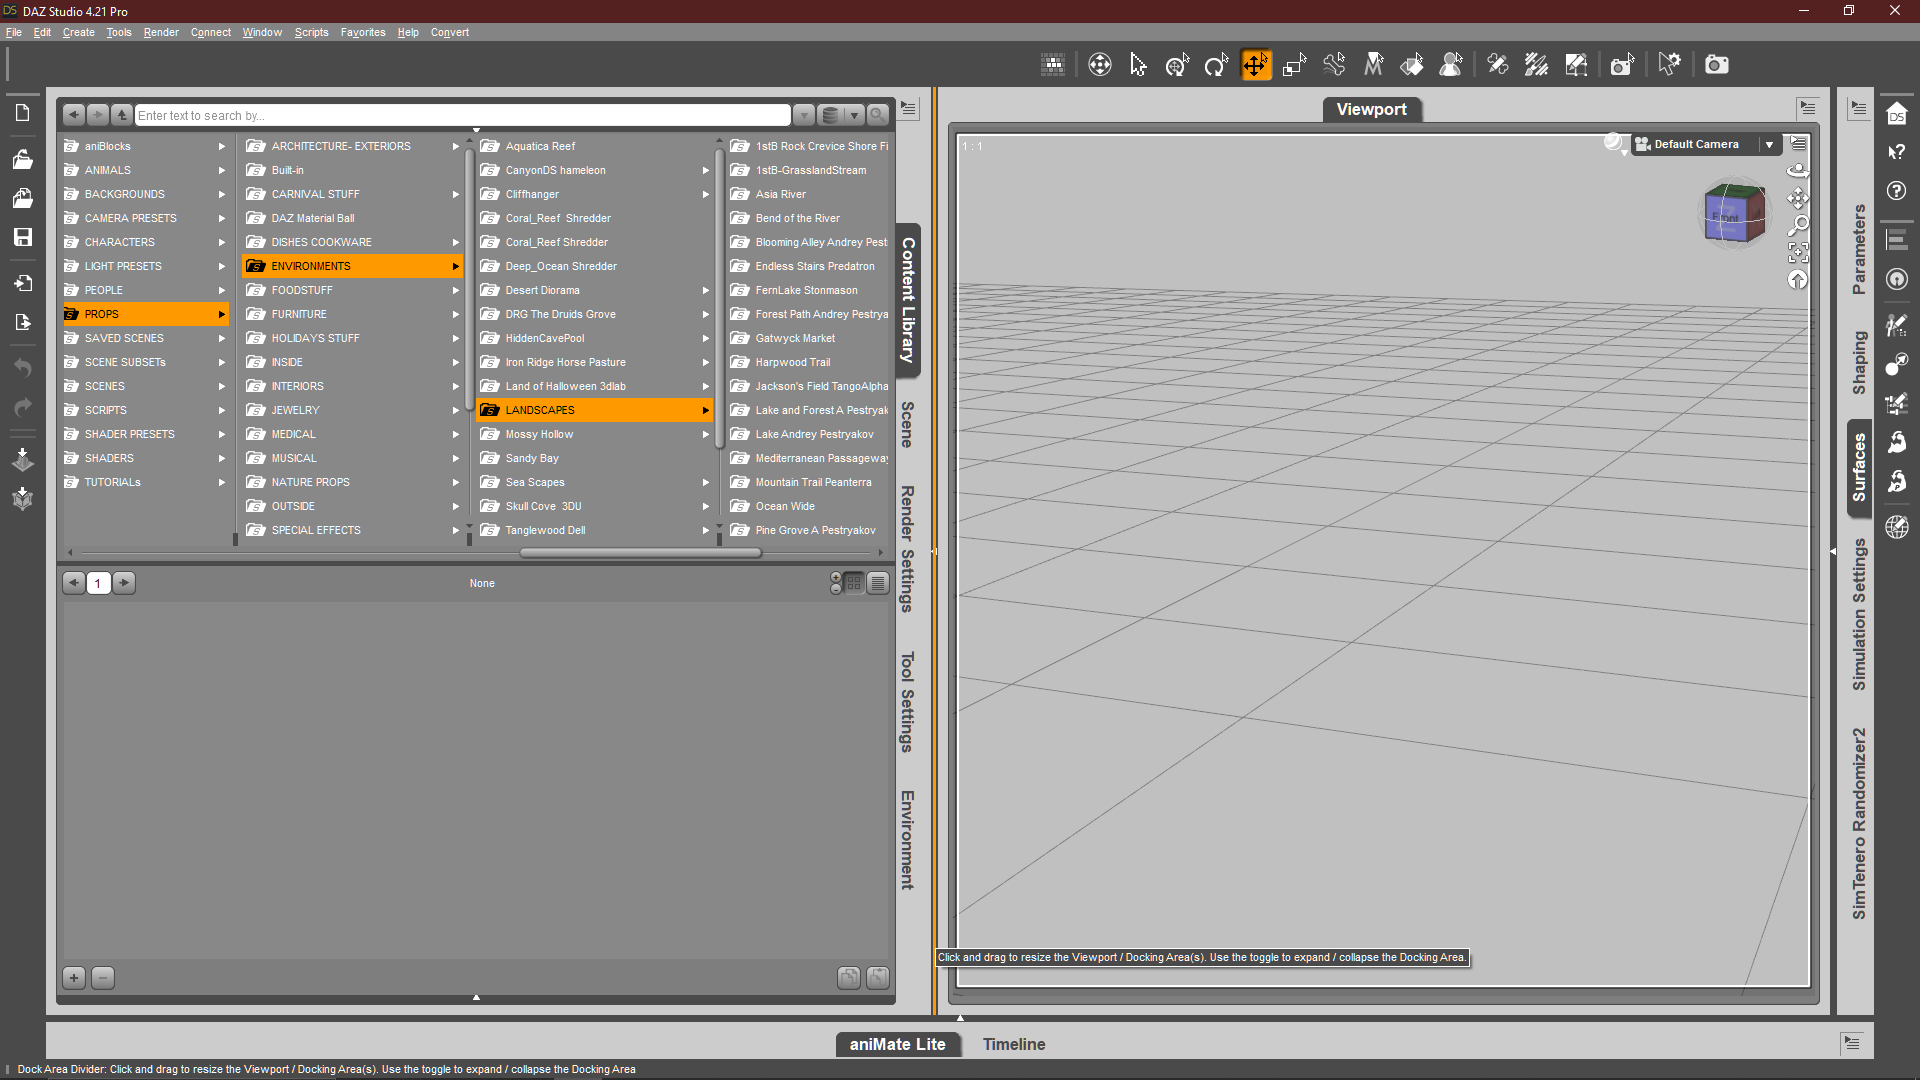Select the ActivePose bone tool
The width and height of the screenshot is (1920, 1080).
click(1334, 65)
